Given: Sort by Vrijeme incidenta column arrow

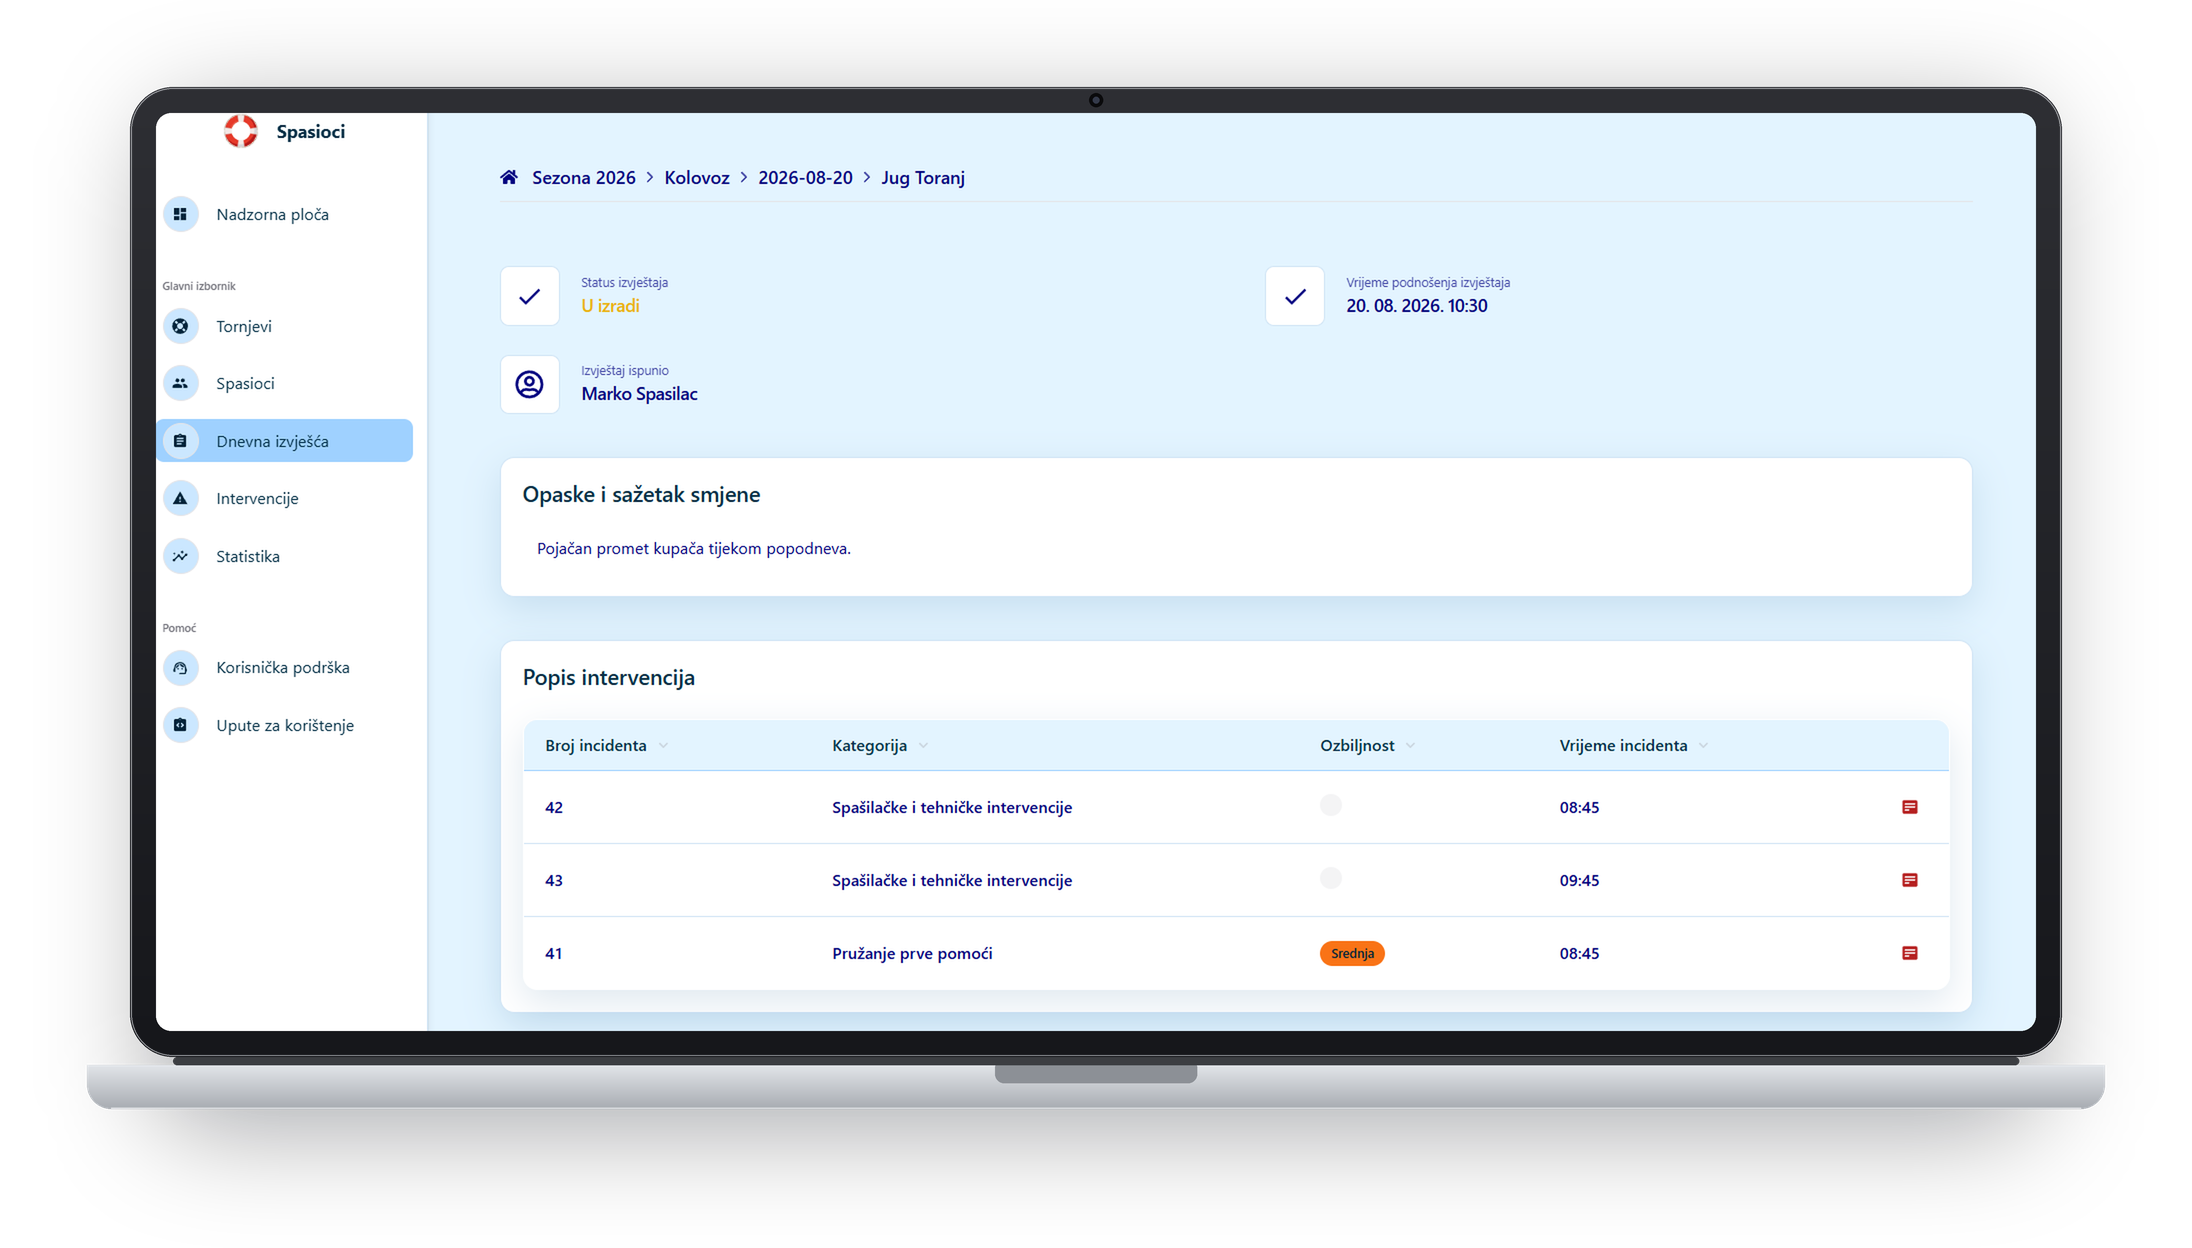Looking at the screenshot, I should (x=1704, y=746).
